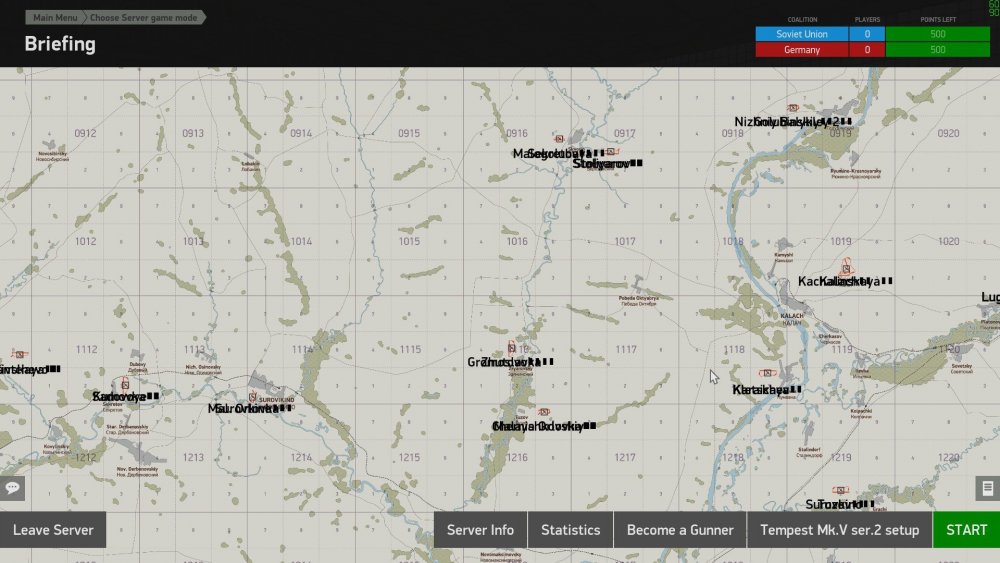
Task: Click Germany points left 500
Action: 938,50
